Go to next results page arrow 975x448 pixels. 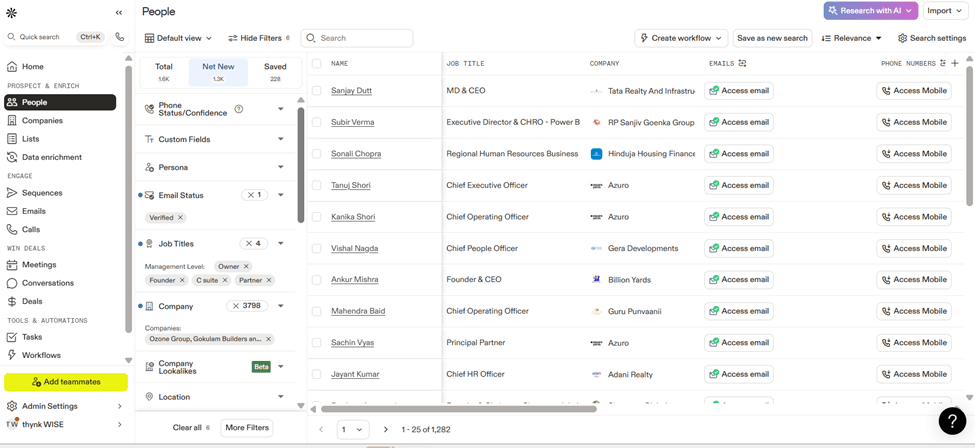(x=386, y=429)
